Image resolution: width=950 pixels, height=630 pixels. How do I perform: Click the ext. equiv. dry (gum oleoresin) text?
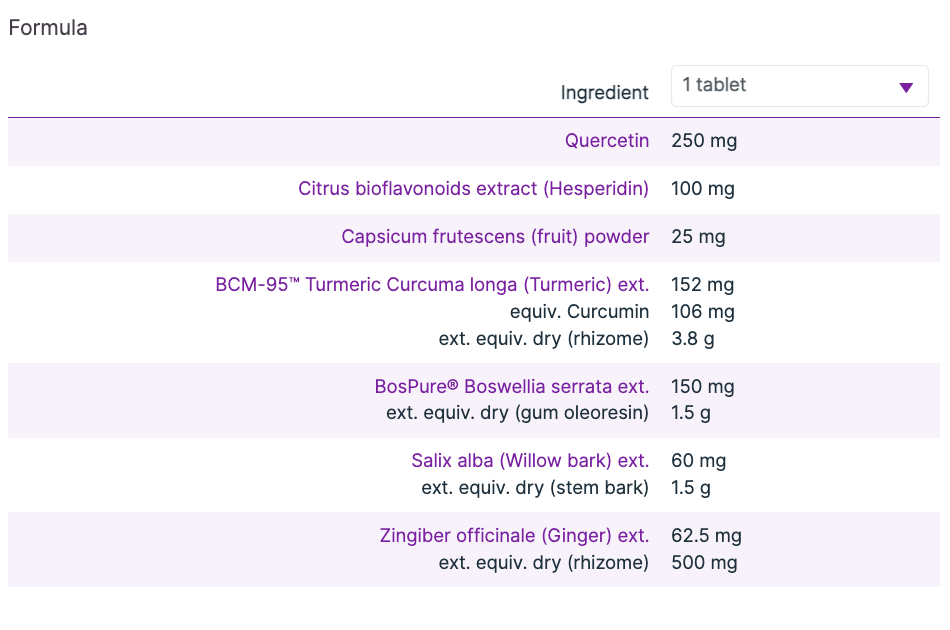coord(517,413)
